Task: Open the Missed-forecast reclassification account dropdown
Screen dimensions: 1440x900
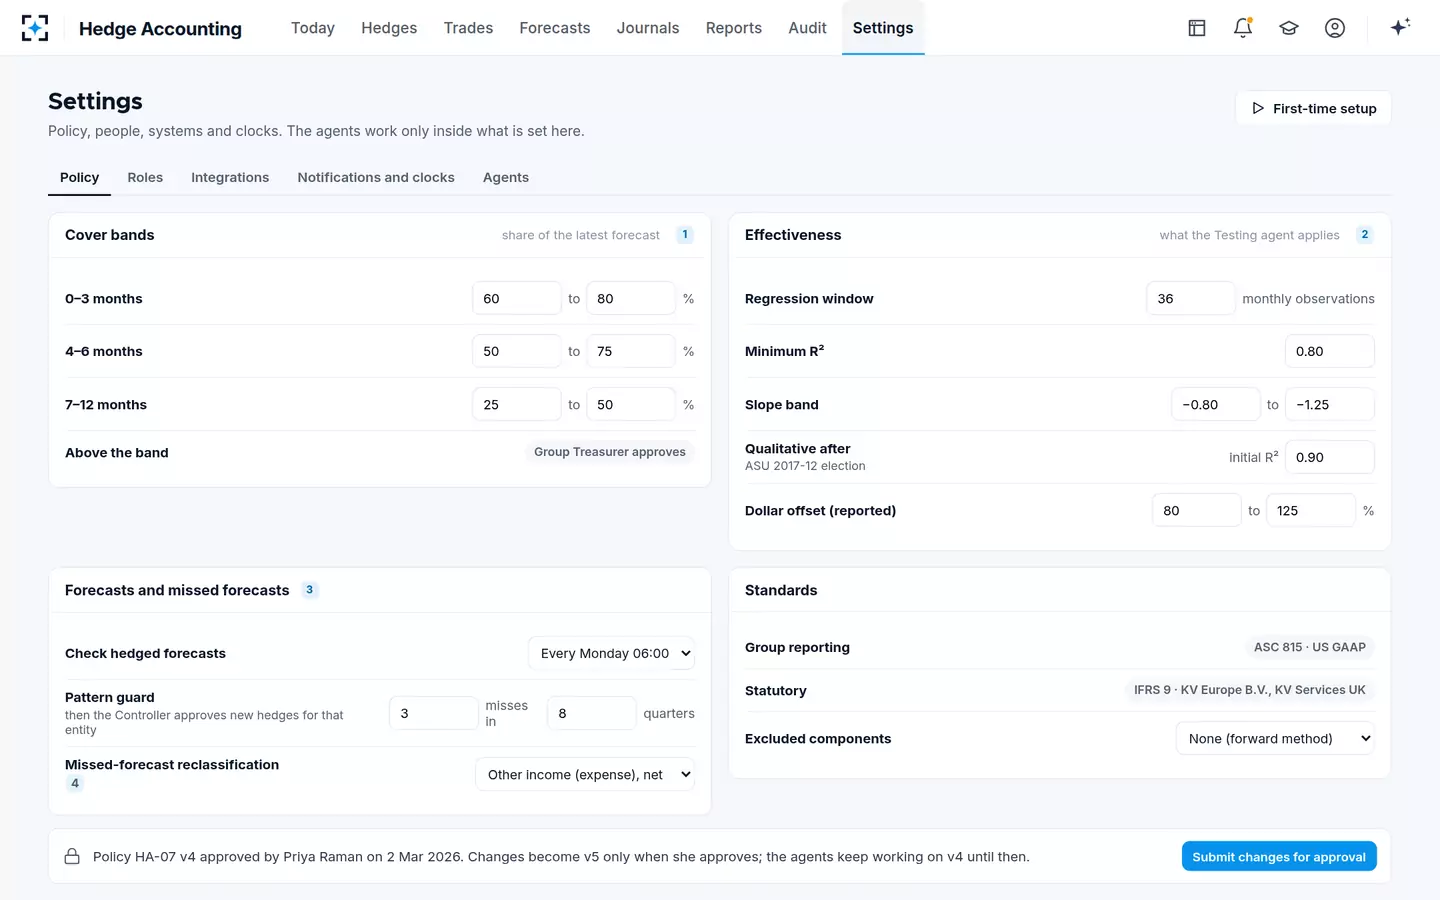Action: [585, 774]
